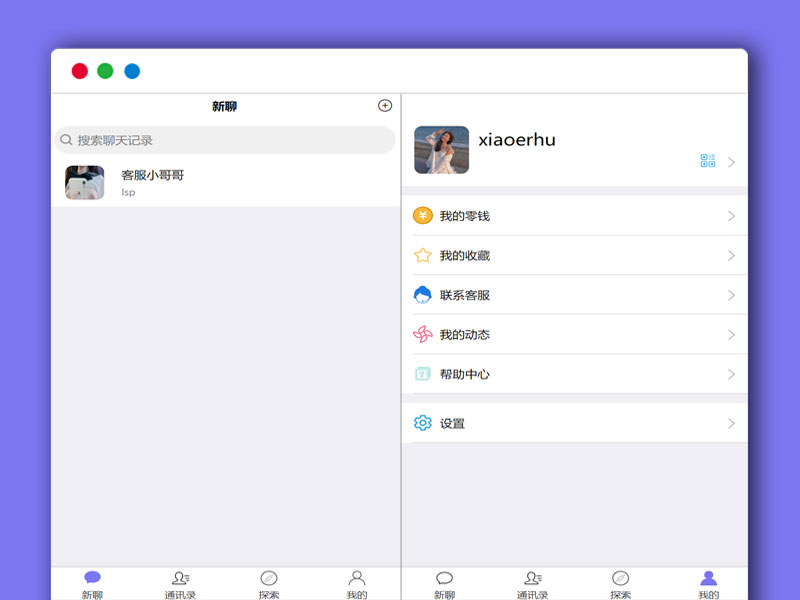Select the 帮助中心 help icon

click(424, 374)
